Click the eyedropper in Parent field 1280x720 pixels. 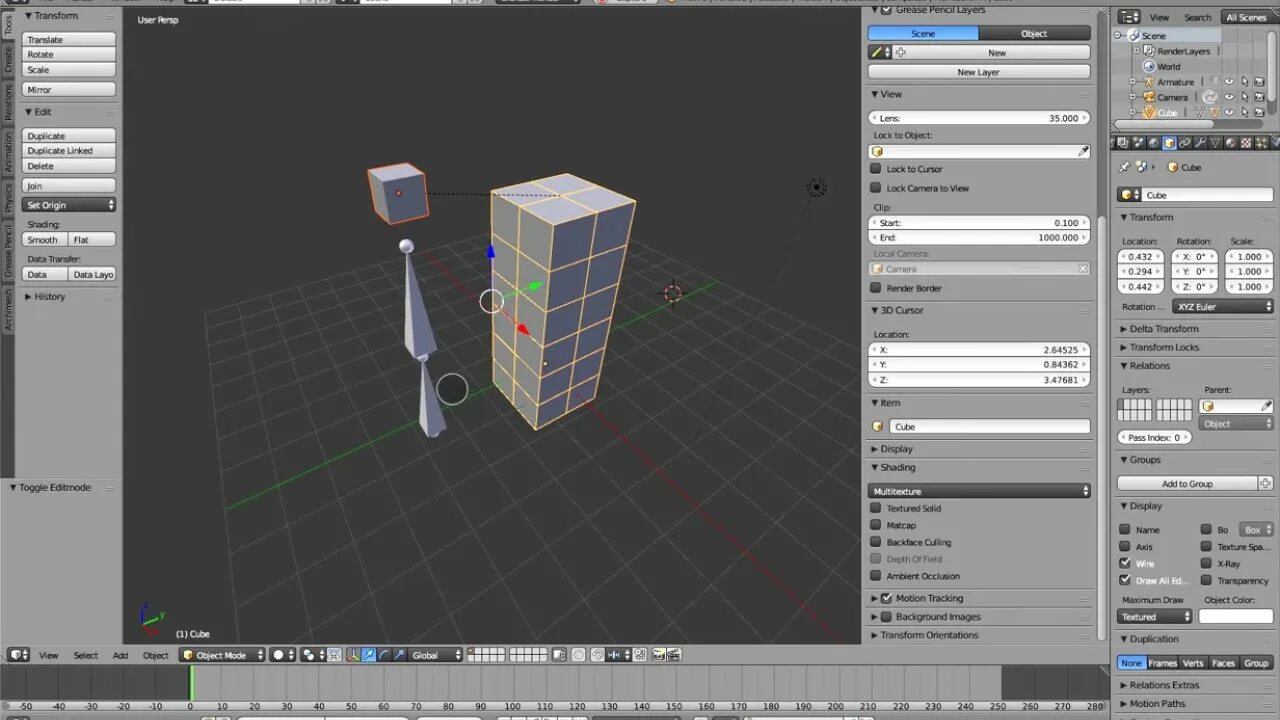coord(1266,406)
